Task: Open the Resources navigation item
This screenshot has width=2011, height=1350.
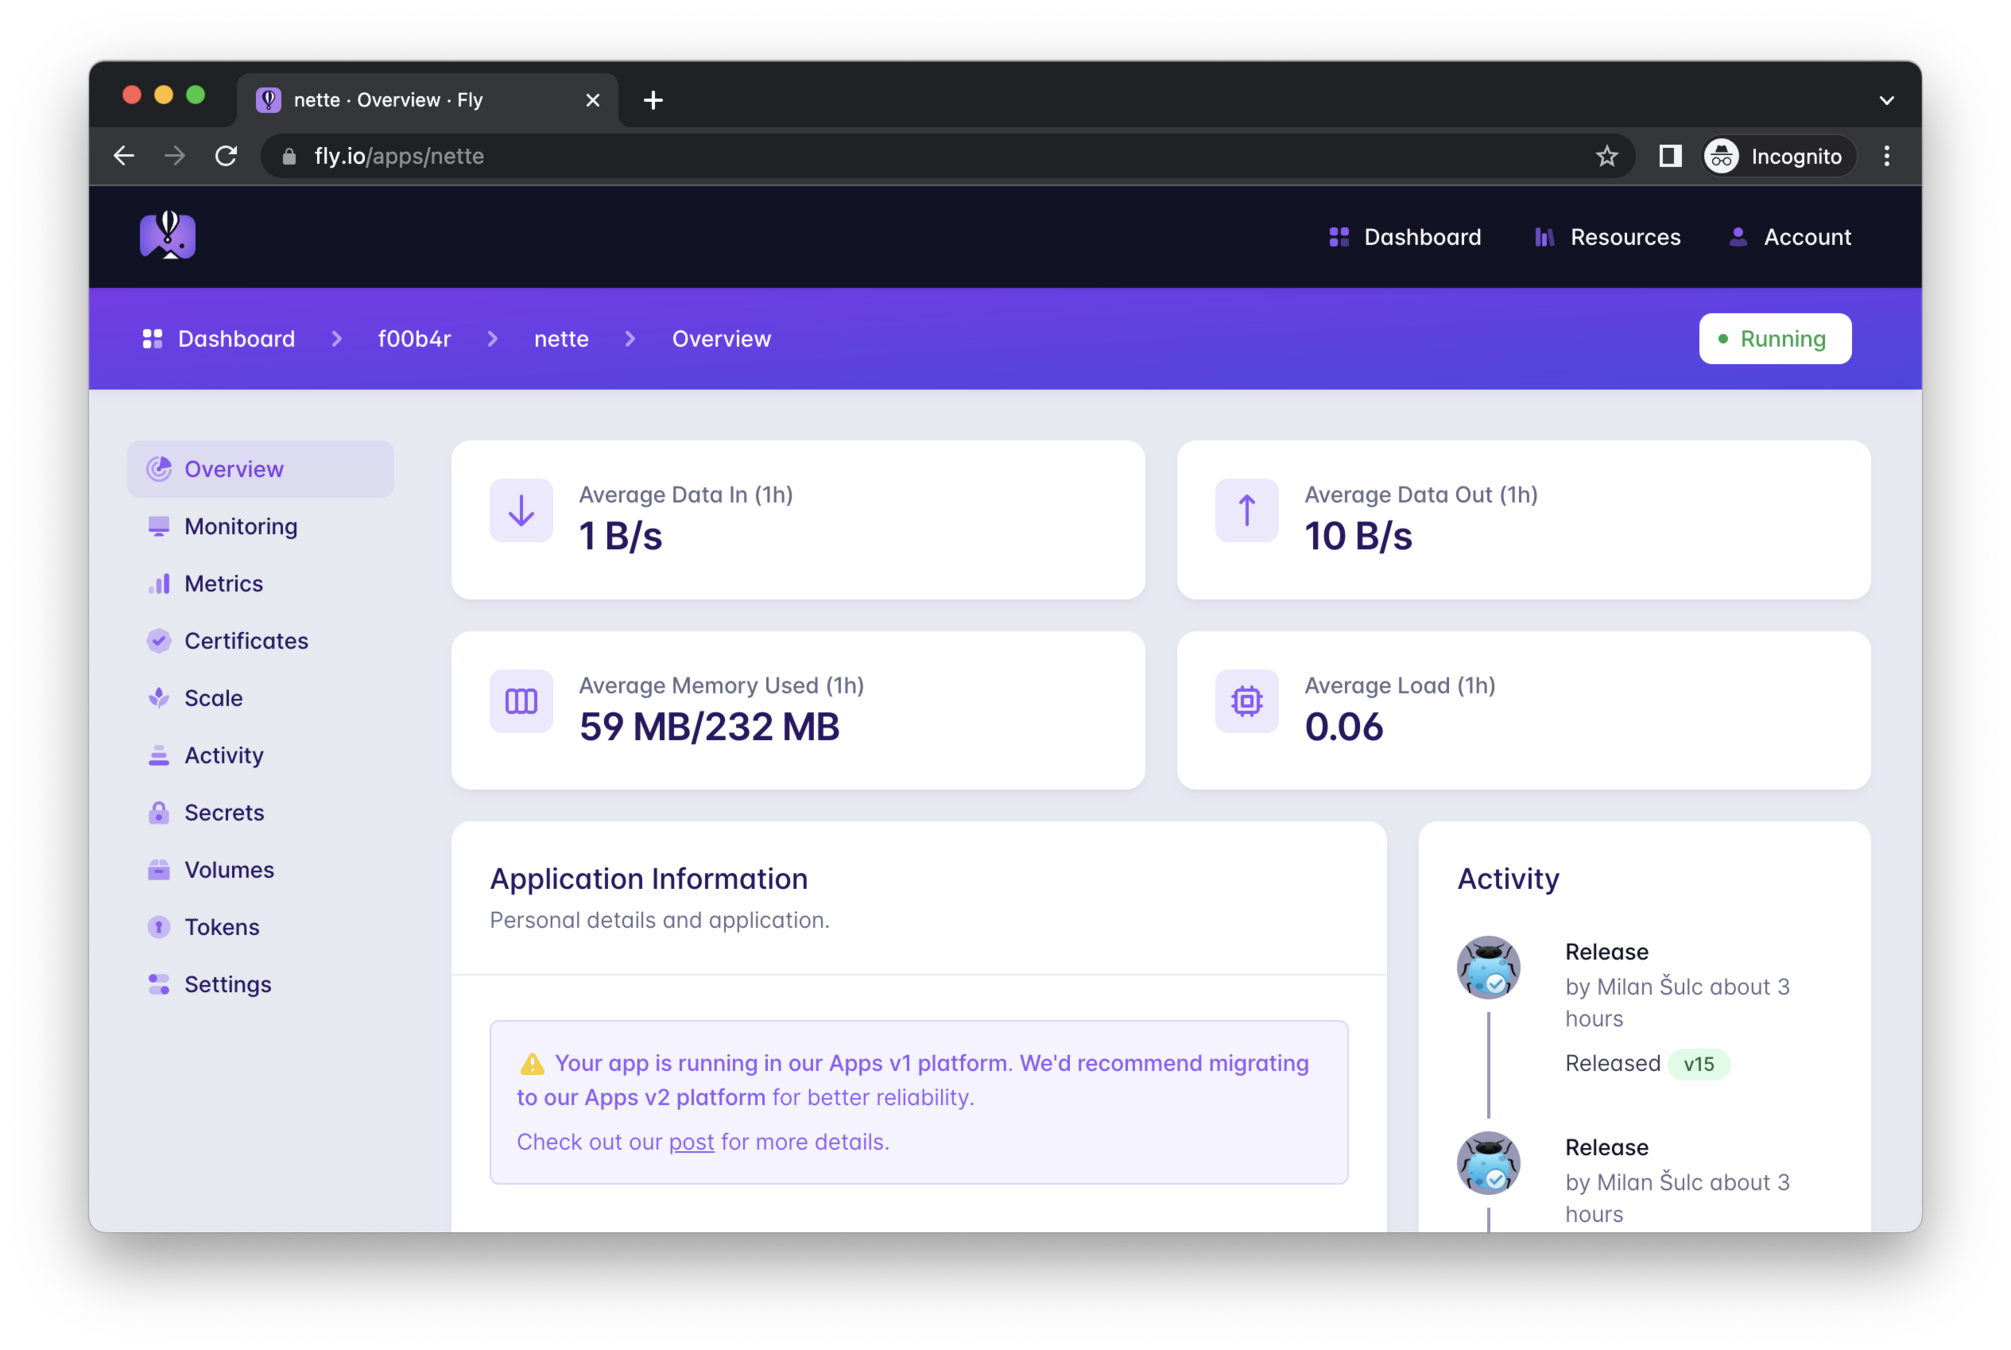Action: [1607, 237]
